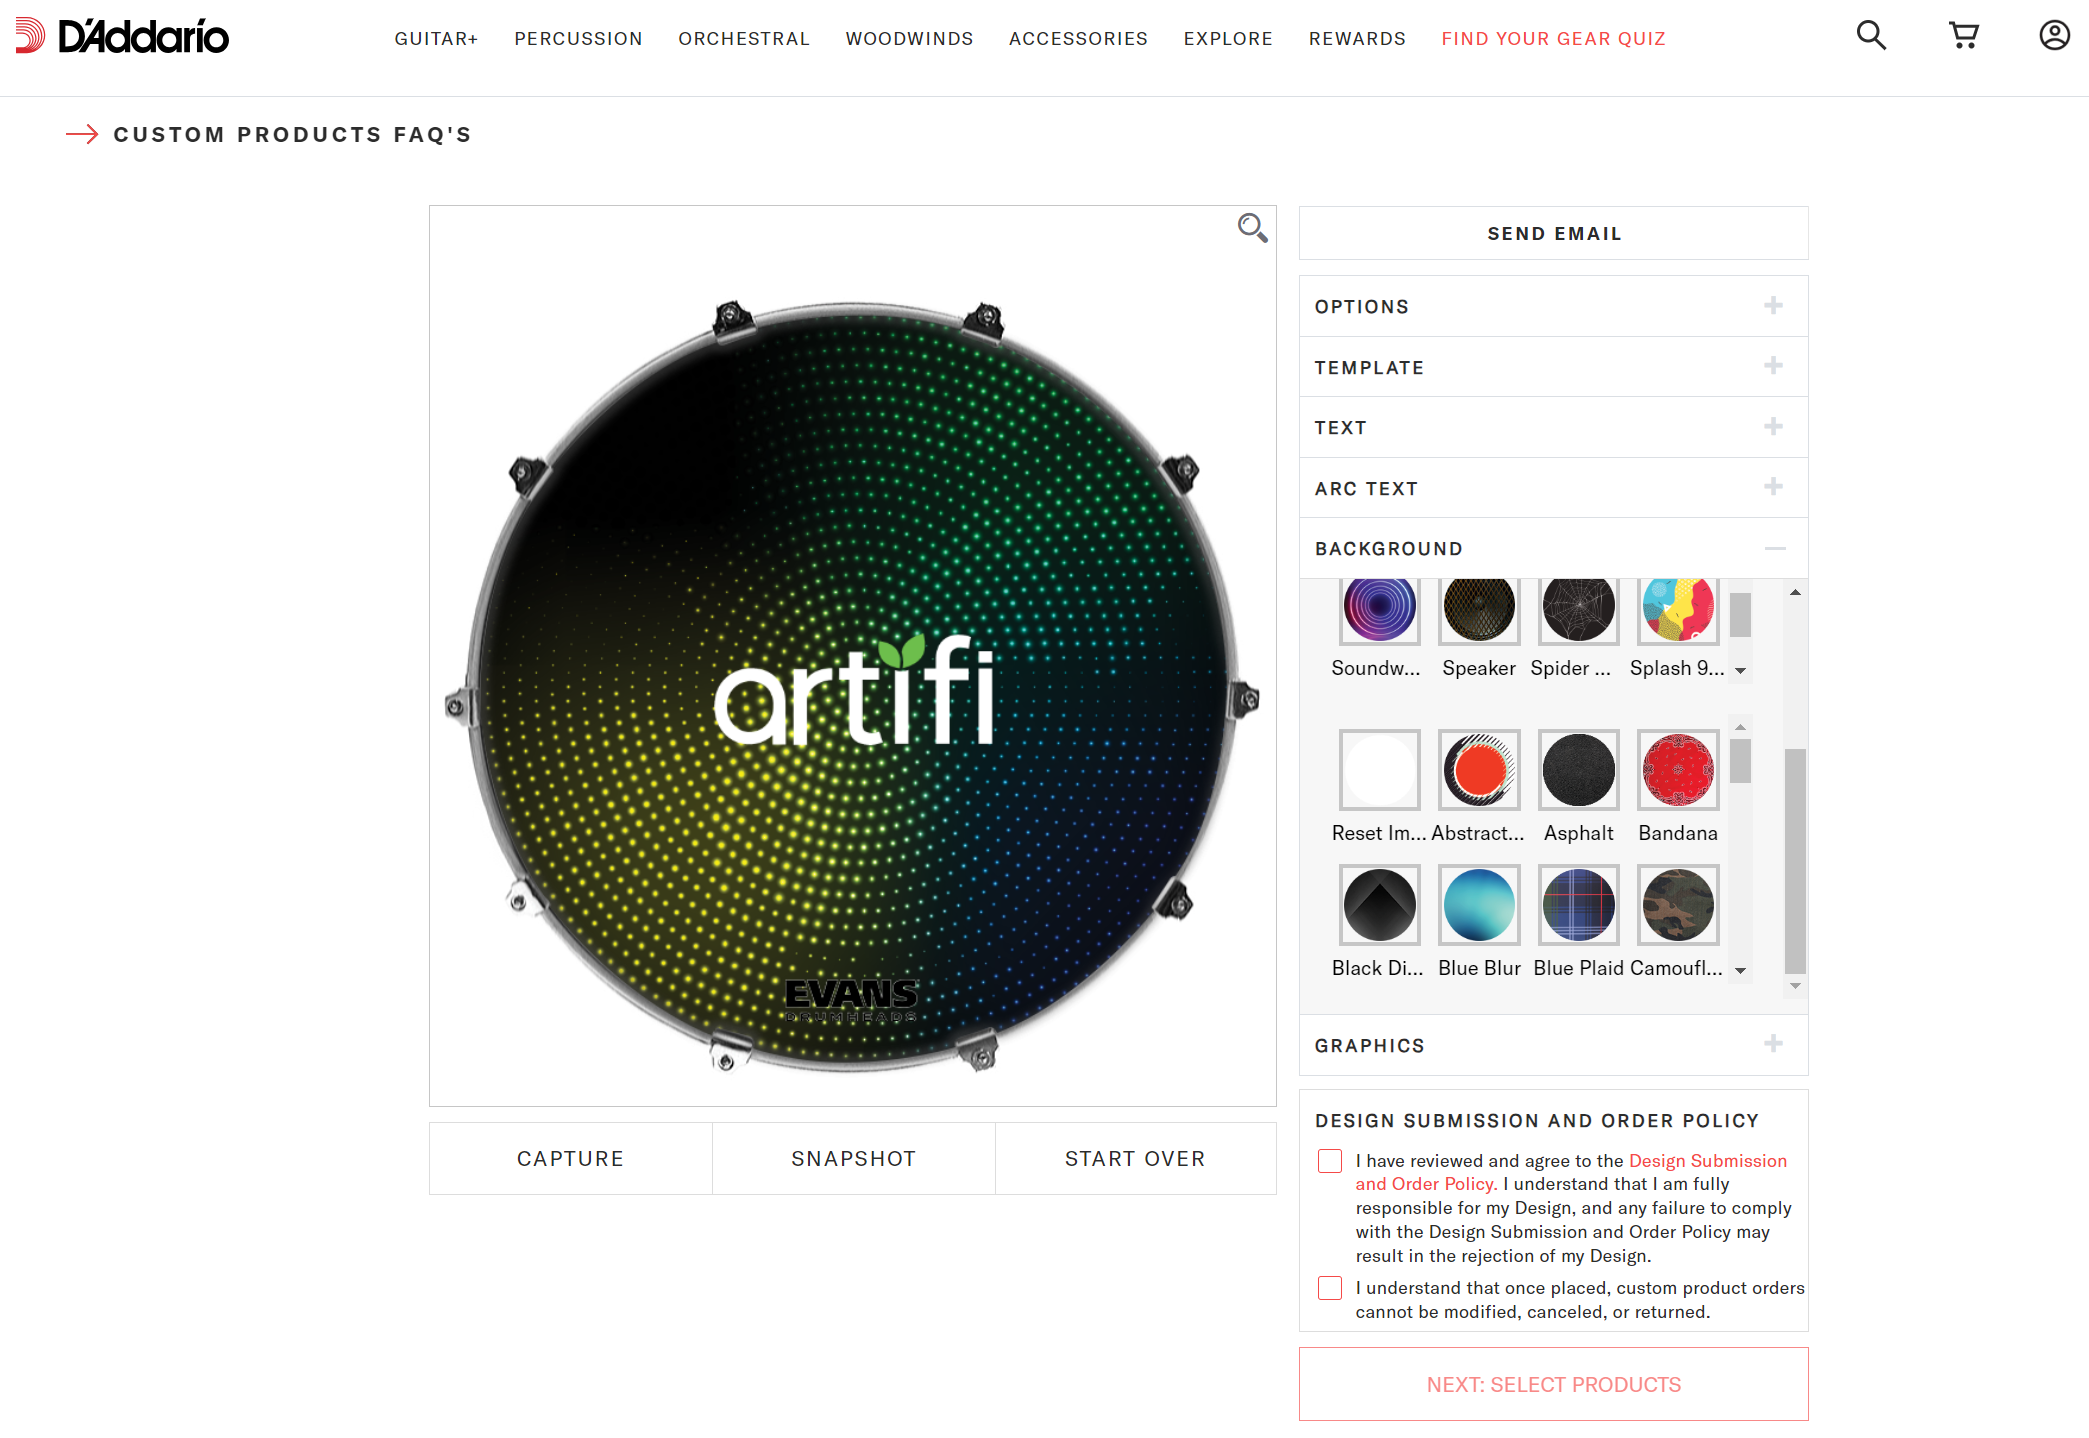The width and height of the screenshot is (2089, 1438).
Task: Open the Accessories menu
Action: (x=1078, y=38)
